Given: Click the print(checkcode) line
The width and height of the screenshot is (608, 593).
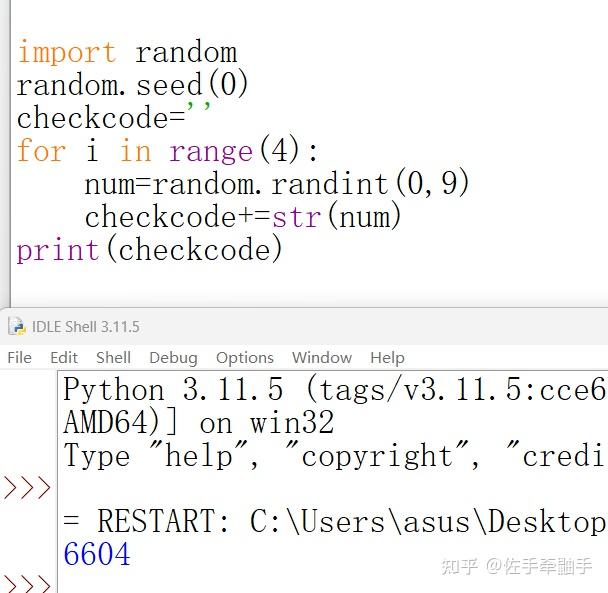Looking at the screenshot, I should click(x=149, y=249).
